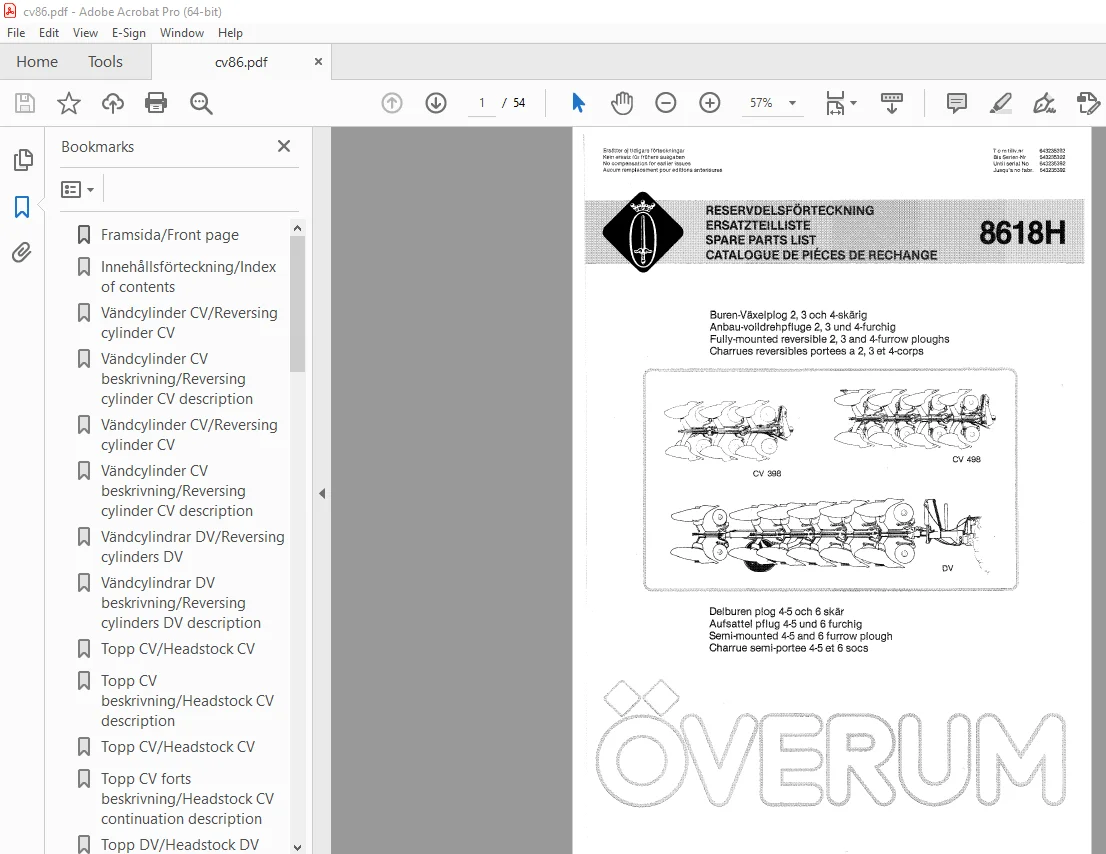Open Framsida/Front page bookmark
The height and width of the screenshot is (854, 1106).
coord(170,235)
